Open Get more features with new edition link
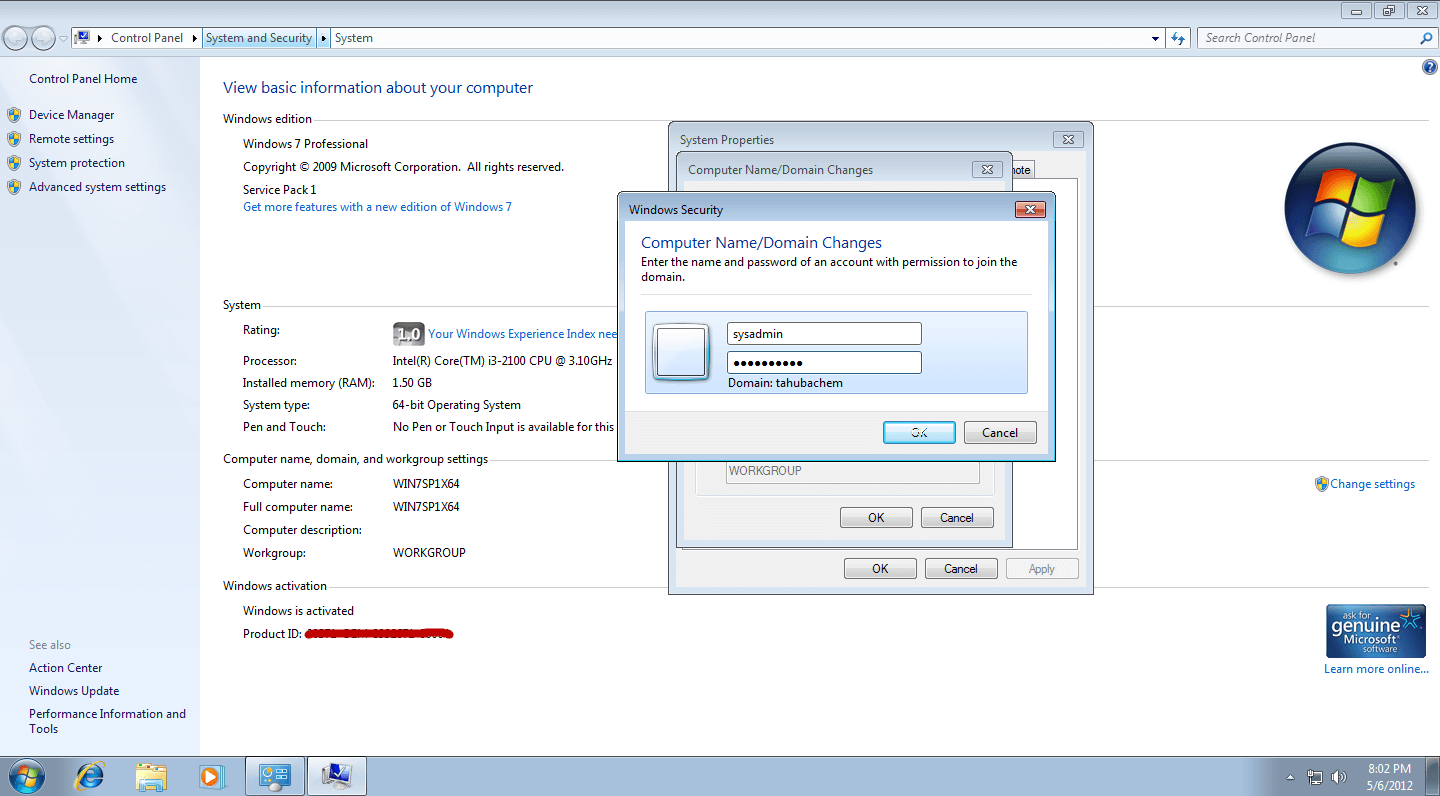 (377, 207)
